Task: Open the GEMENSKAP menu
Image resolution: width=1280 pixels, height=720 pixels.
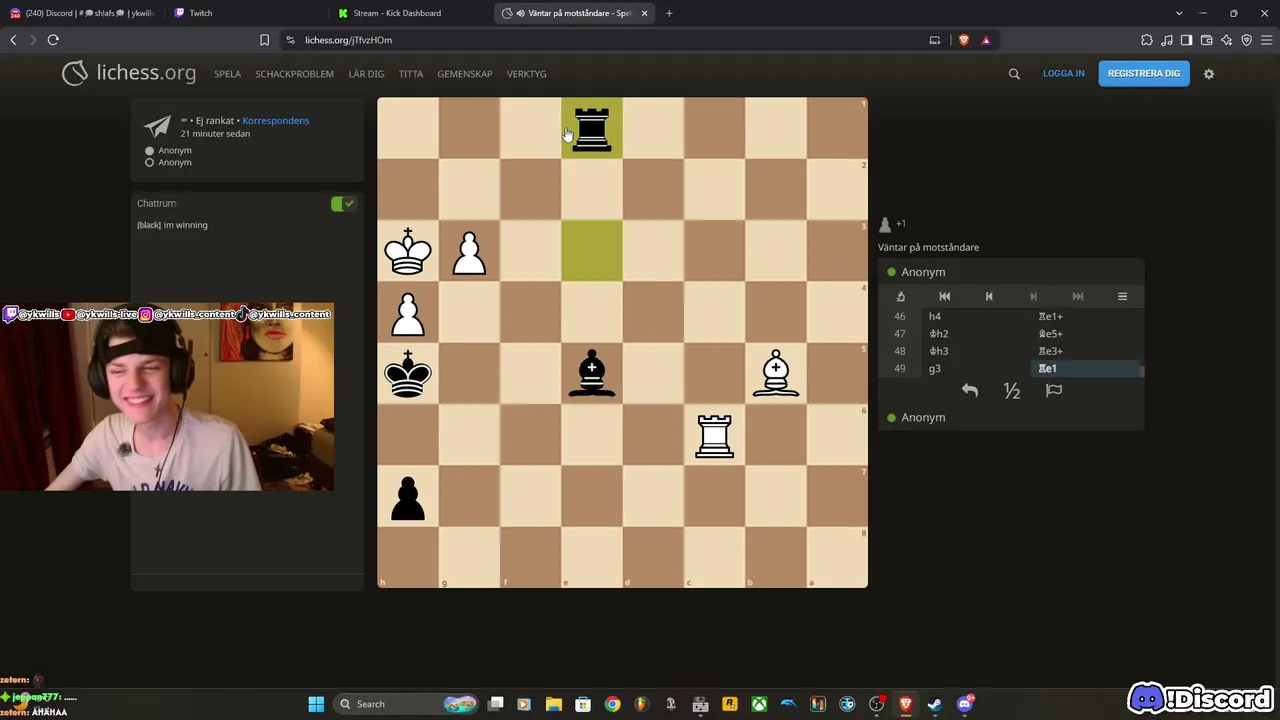Action: 465,74
